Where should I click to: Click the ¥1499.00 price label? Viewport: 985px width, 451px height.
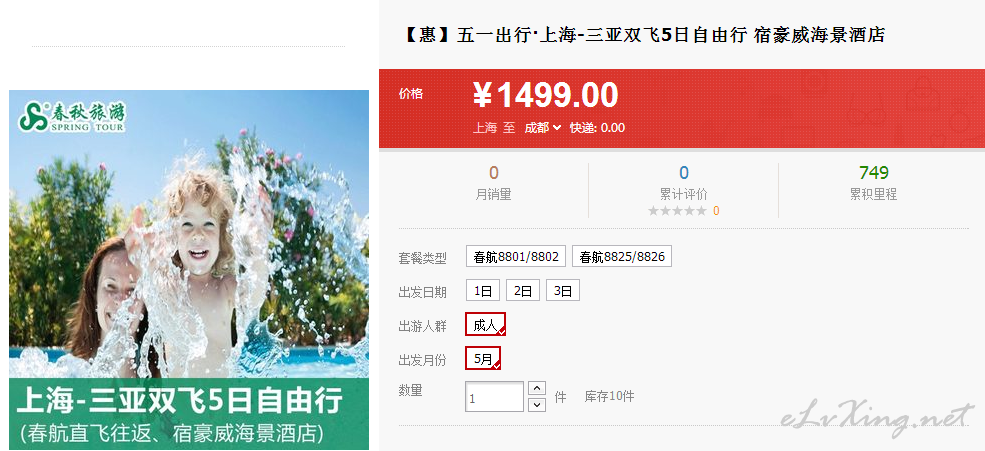click(x=545, y=95)
